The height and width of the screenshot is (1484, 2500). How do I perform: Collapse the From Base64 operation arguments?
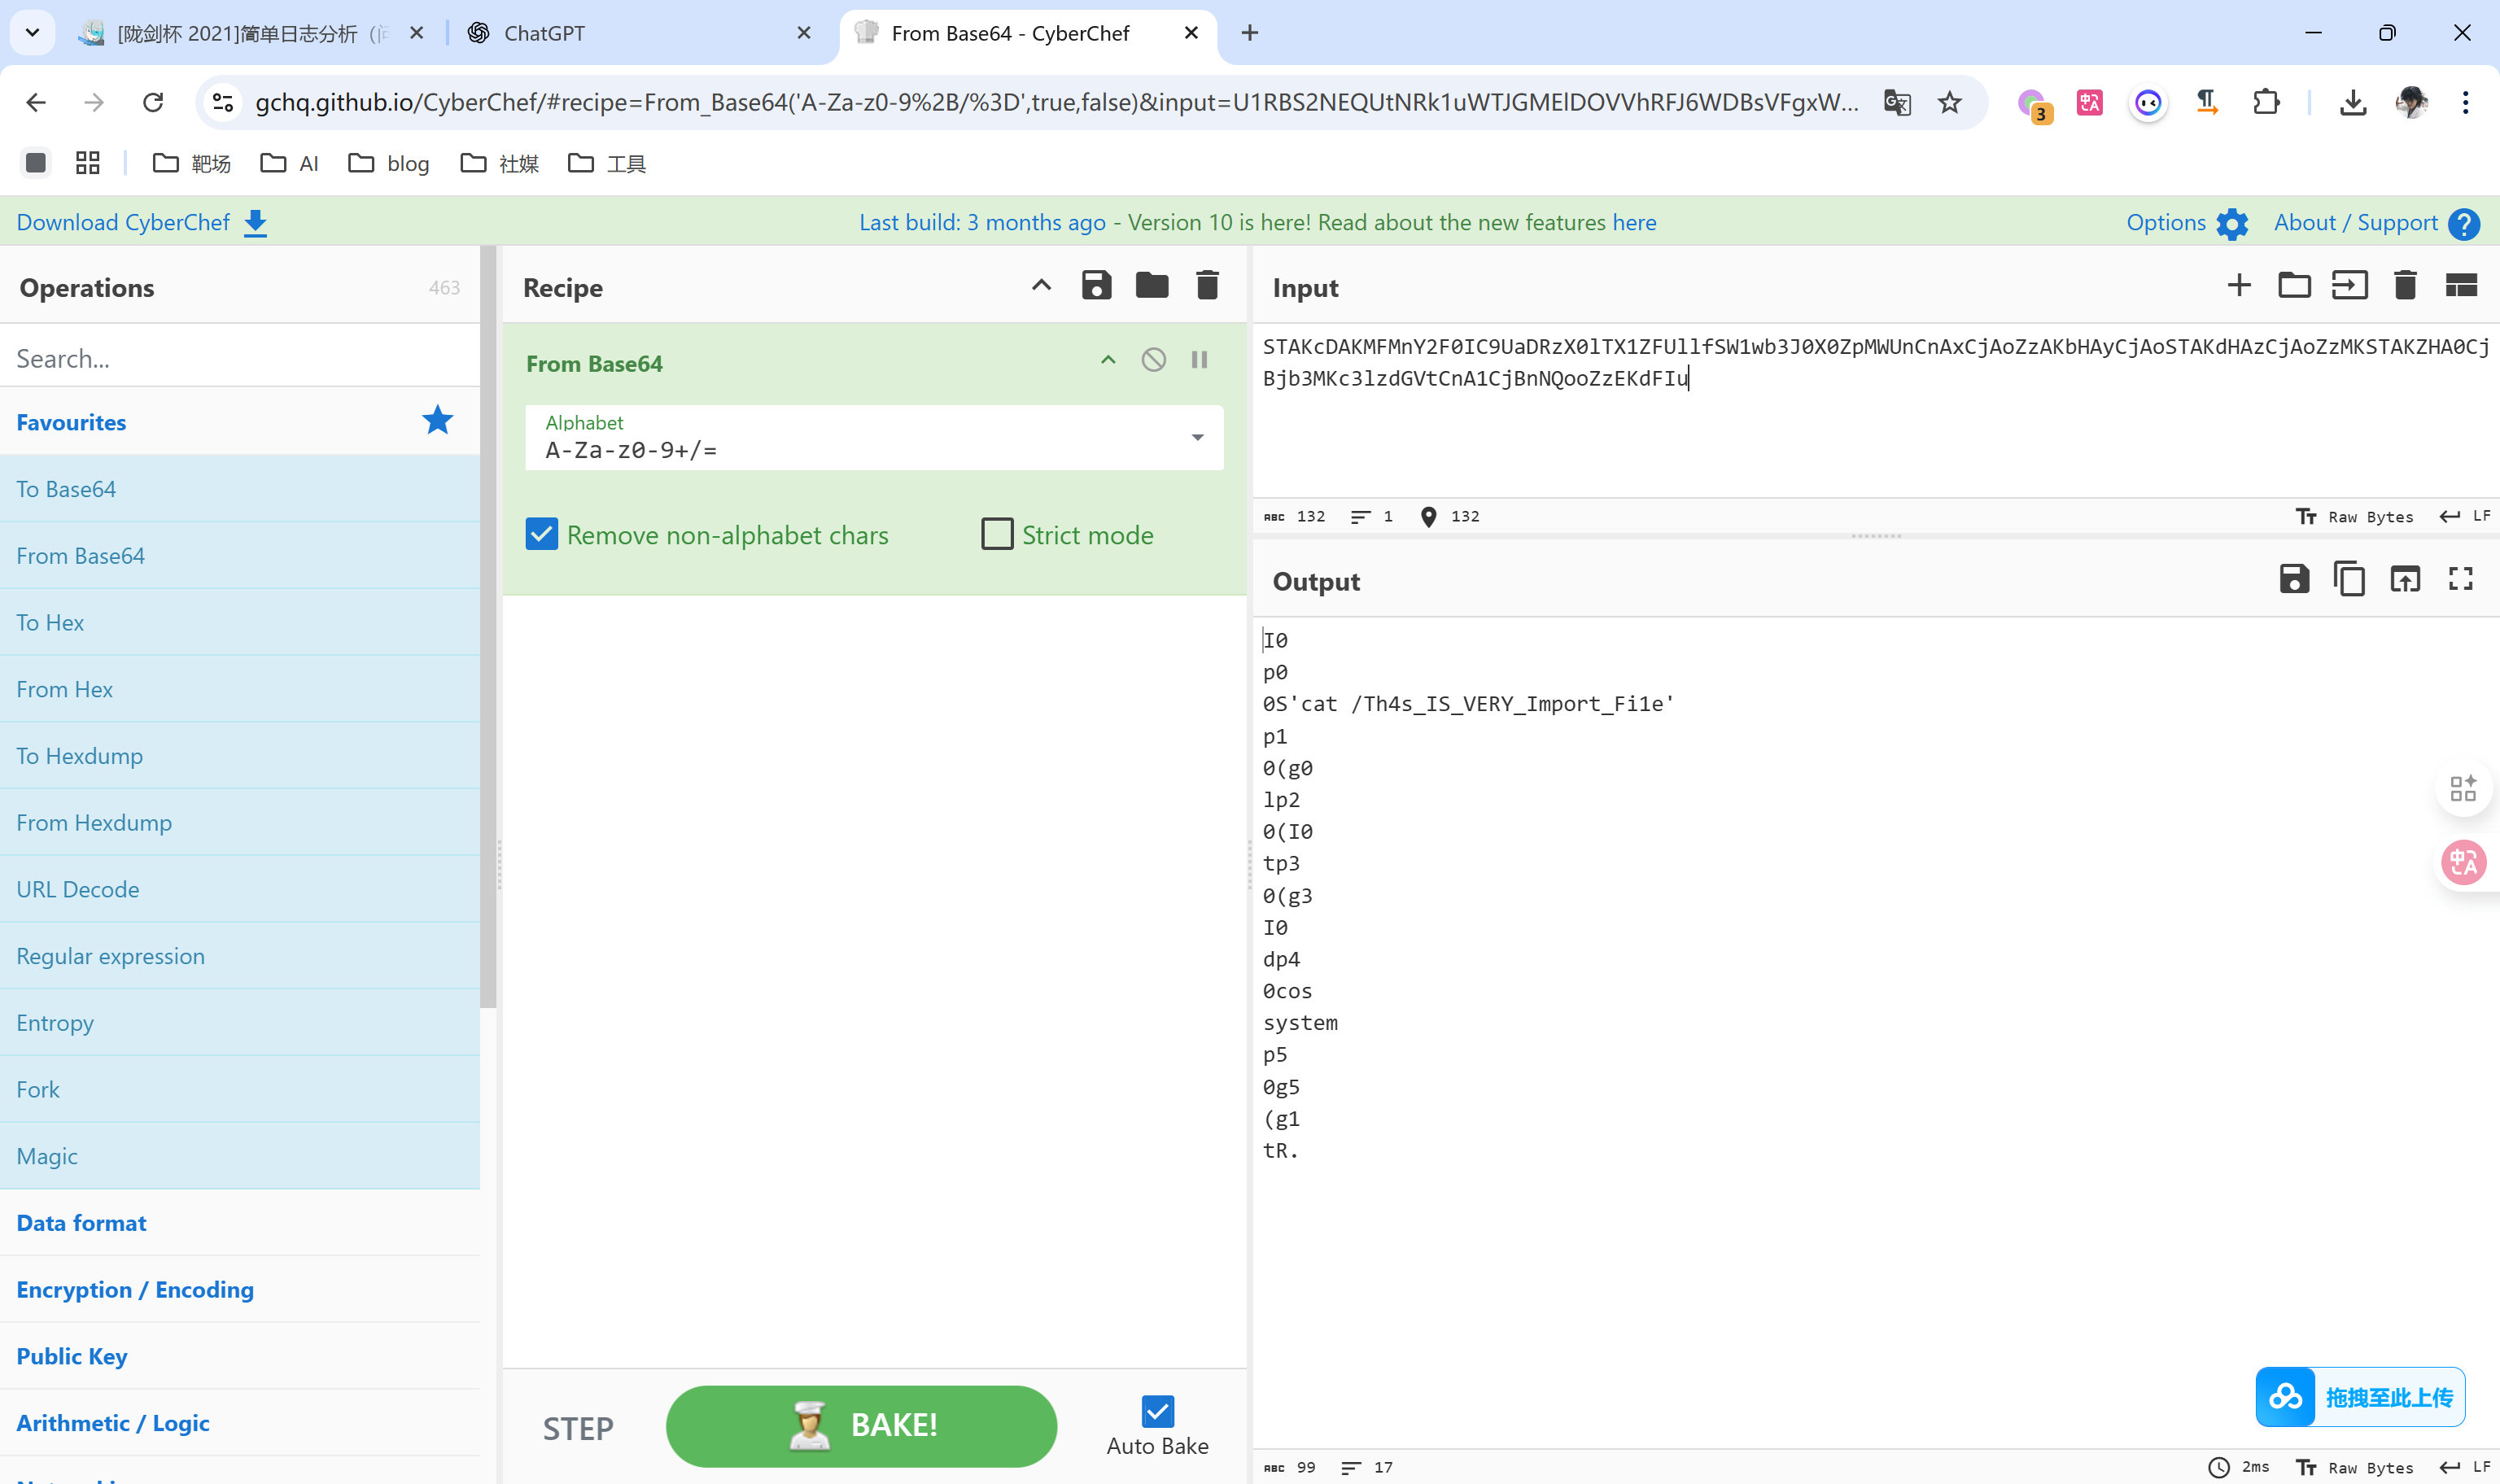(x=1108, y=360)
